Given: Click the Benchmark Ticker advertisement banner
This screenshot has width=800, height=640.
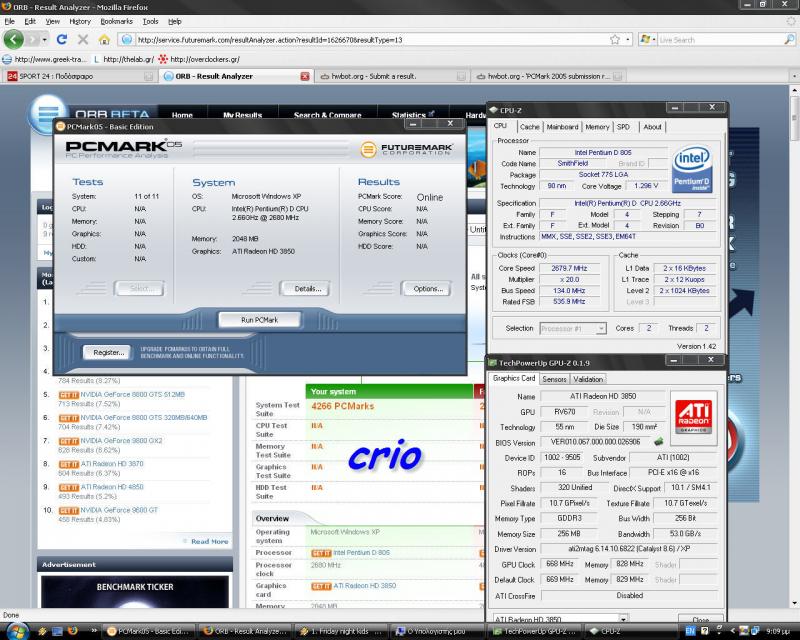Looking at the screenshot, I should [135, 592].
